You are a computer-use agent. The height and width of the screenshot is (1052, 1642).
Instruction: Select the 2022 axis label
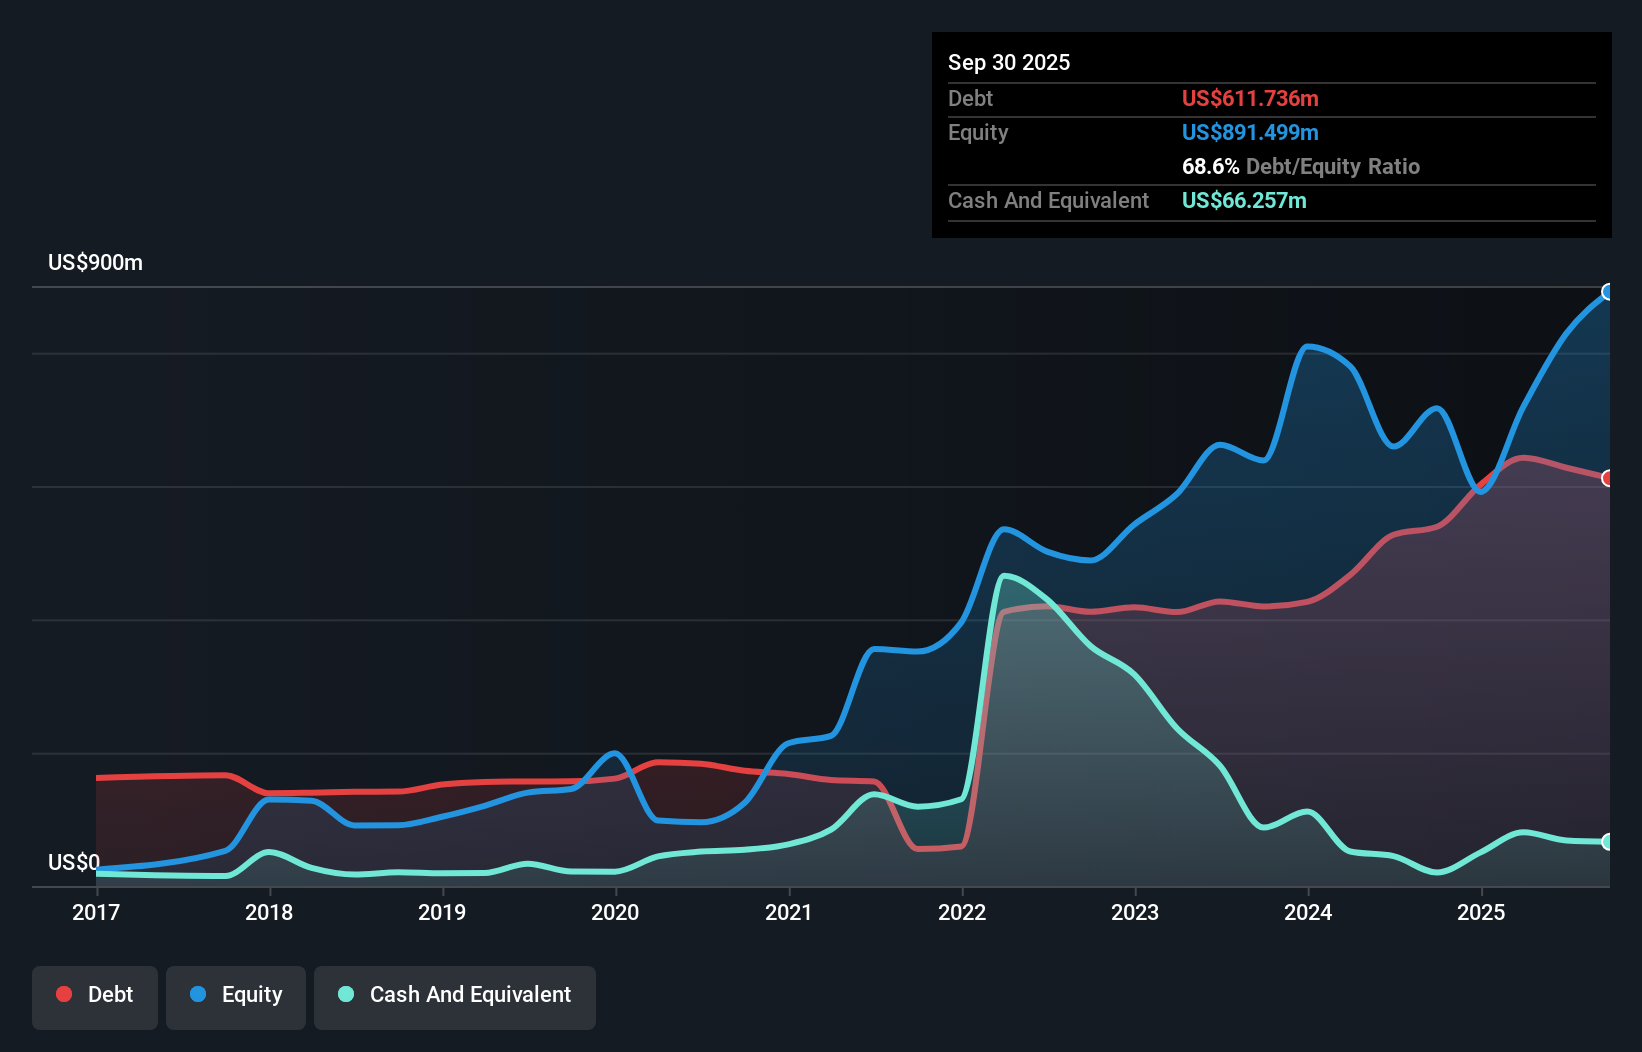click(x=962, y=913)
